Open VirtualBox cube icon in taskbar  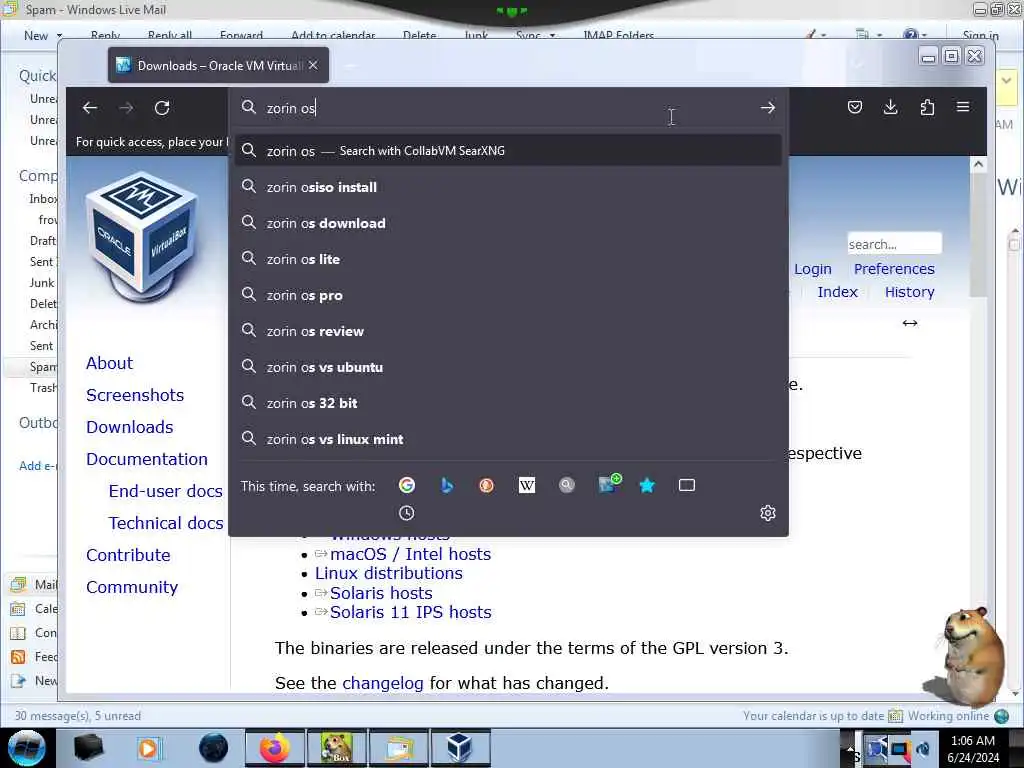(460, 748)
